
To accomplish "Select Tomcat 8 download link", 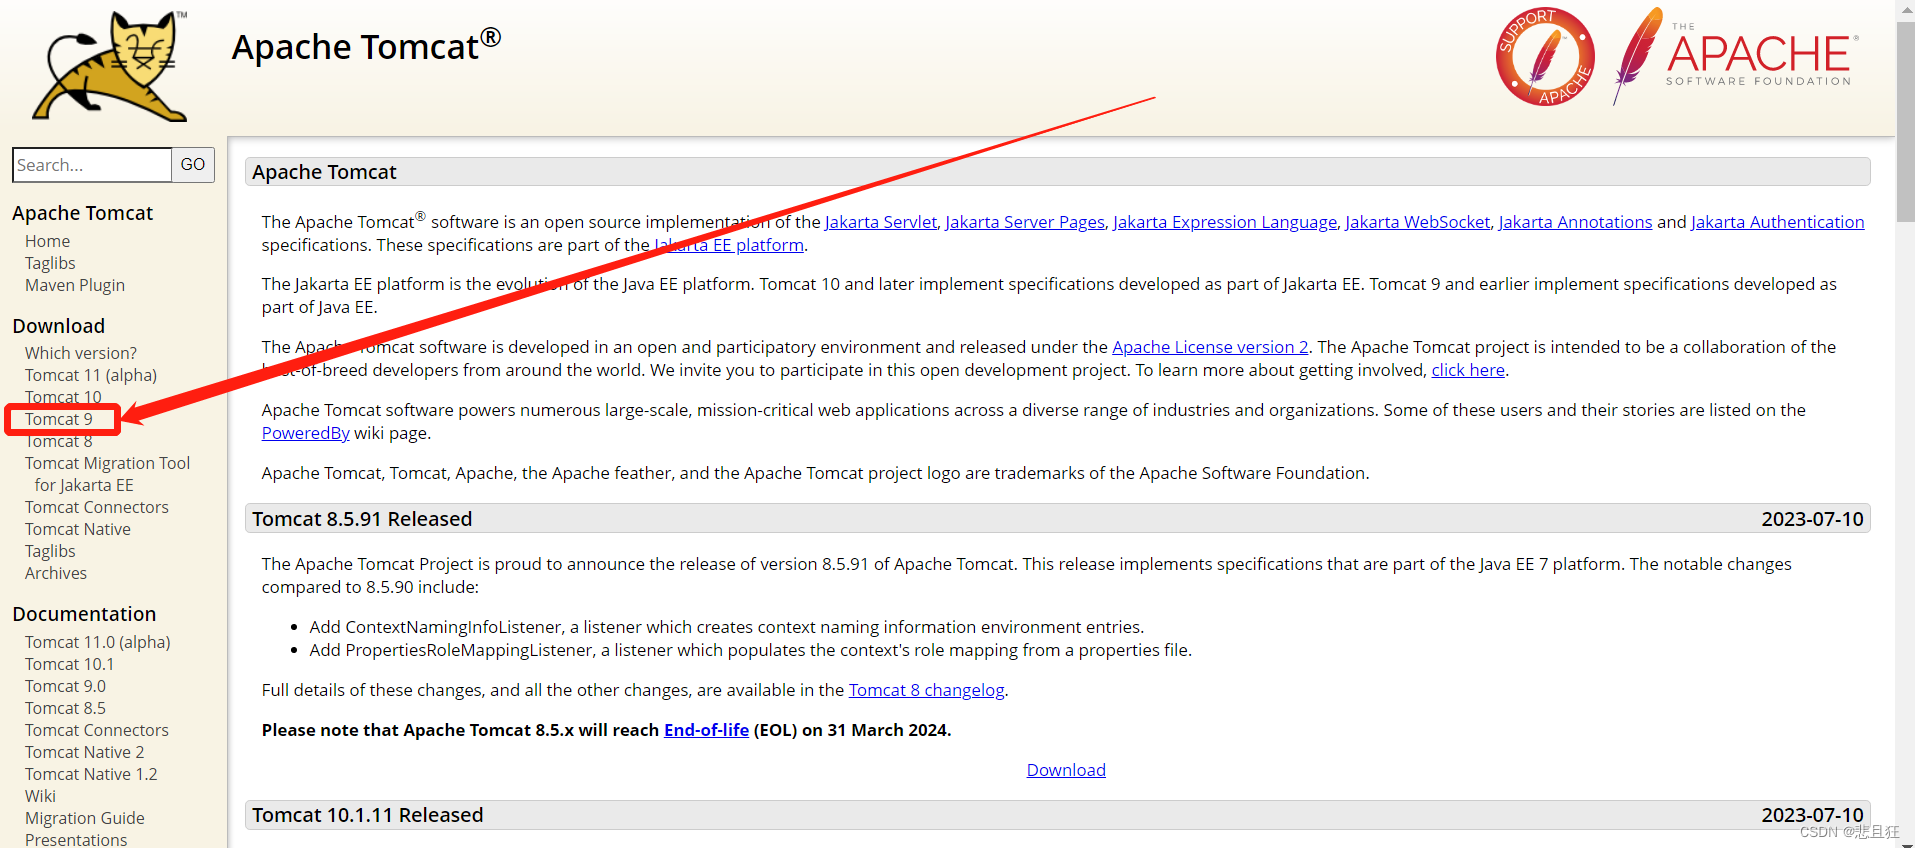I will coord(59,441).
